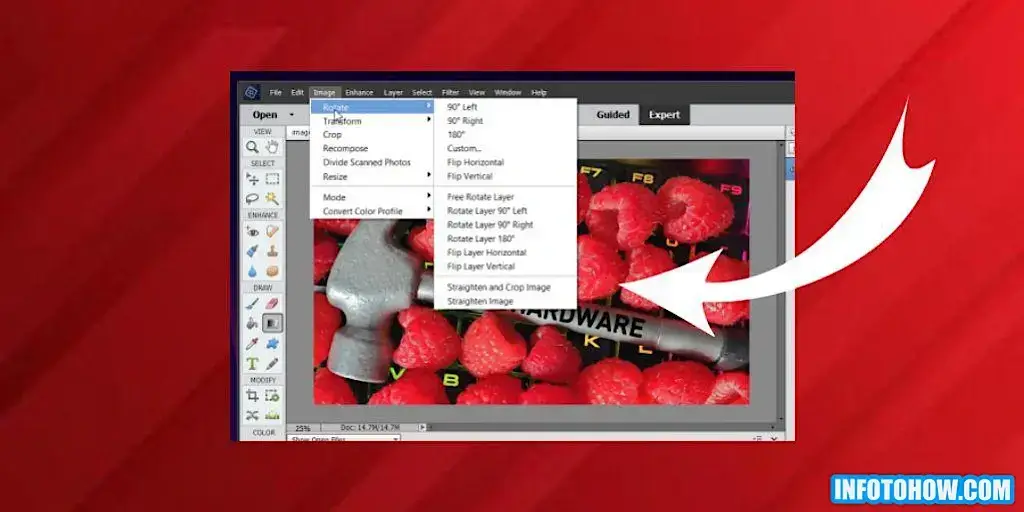Select the Zoom tool magnifier
This screenshot has width=1024, height=512.
click(252, 147)
